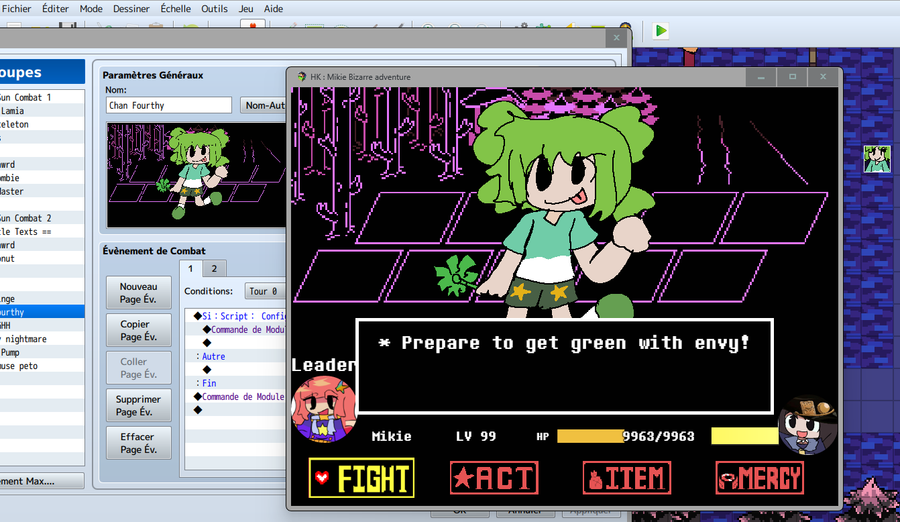Choose the FIGHT command in game window
The image size is (900, 522).
[362, 478]
